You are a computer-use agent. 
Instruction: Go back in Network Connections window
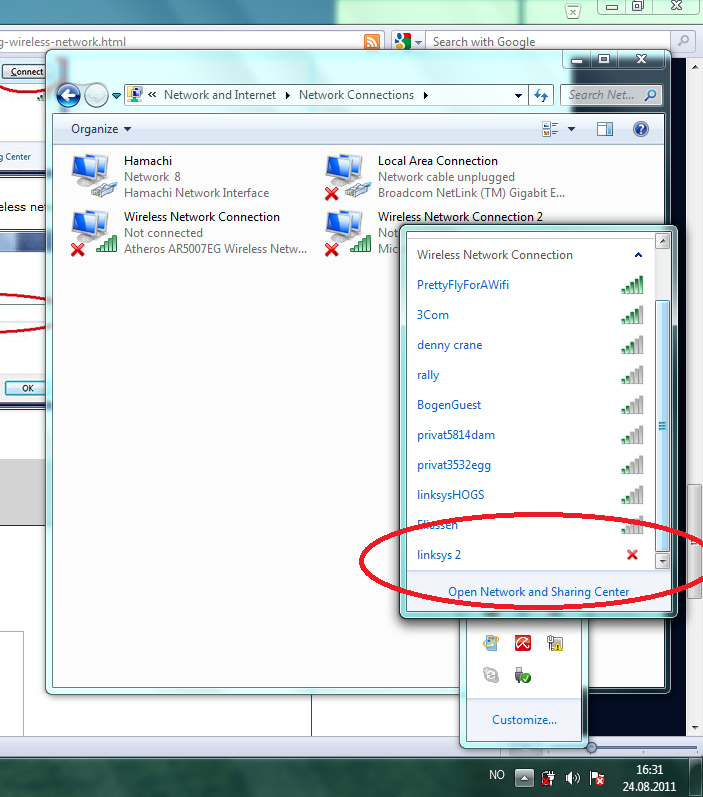coord(68,95)
